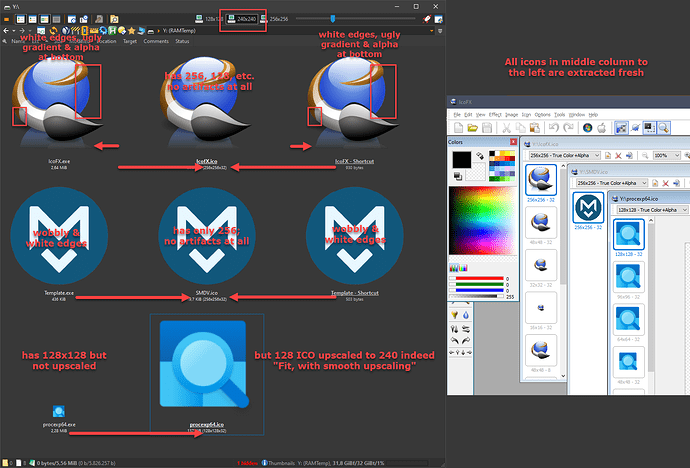Open the Edit menu in IcoFX
This screenshot has width=690, height=468.
[468, 114]
